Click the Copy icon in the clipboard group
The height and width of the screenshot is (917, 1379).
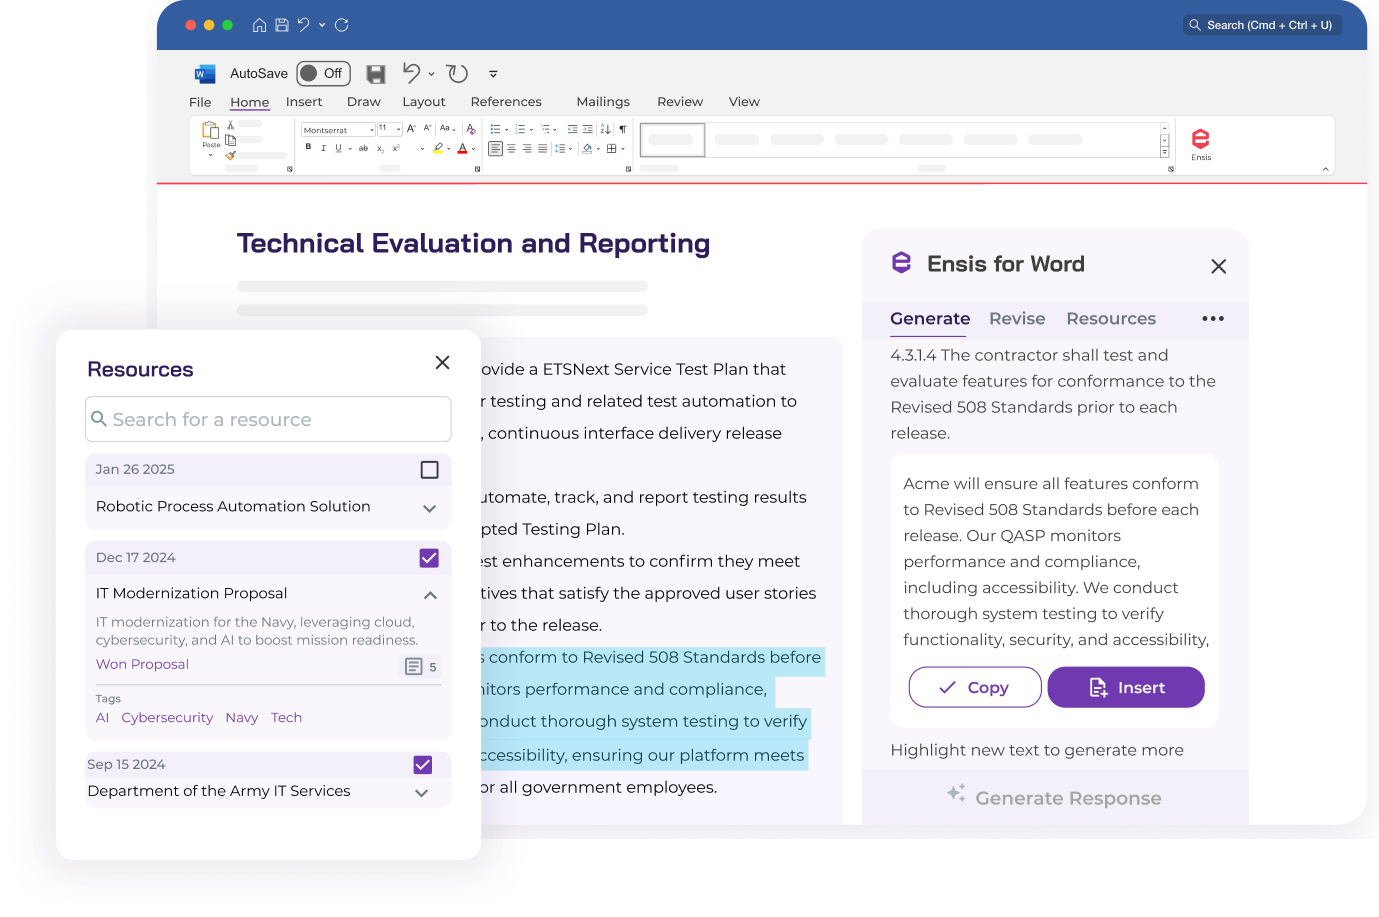(x=230, y=140)
